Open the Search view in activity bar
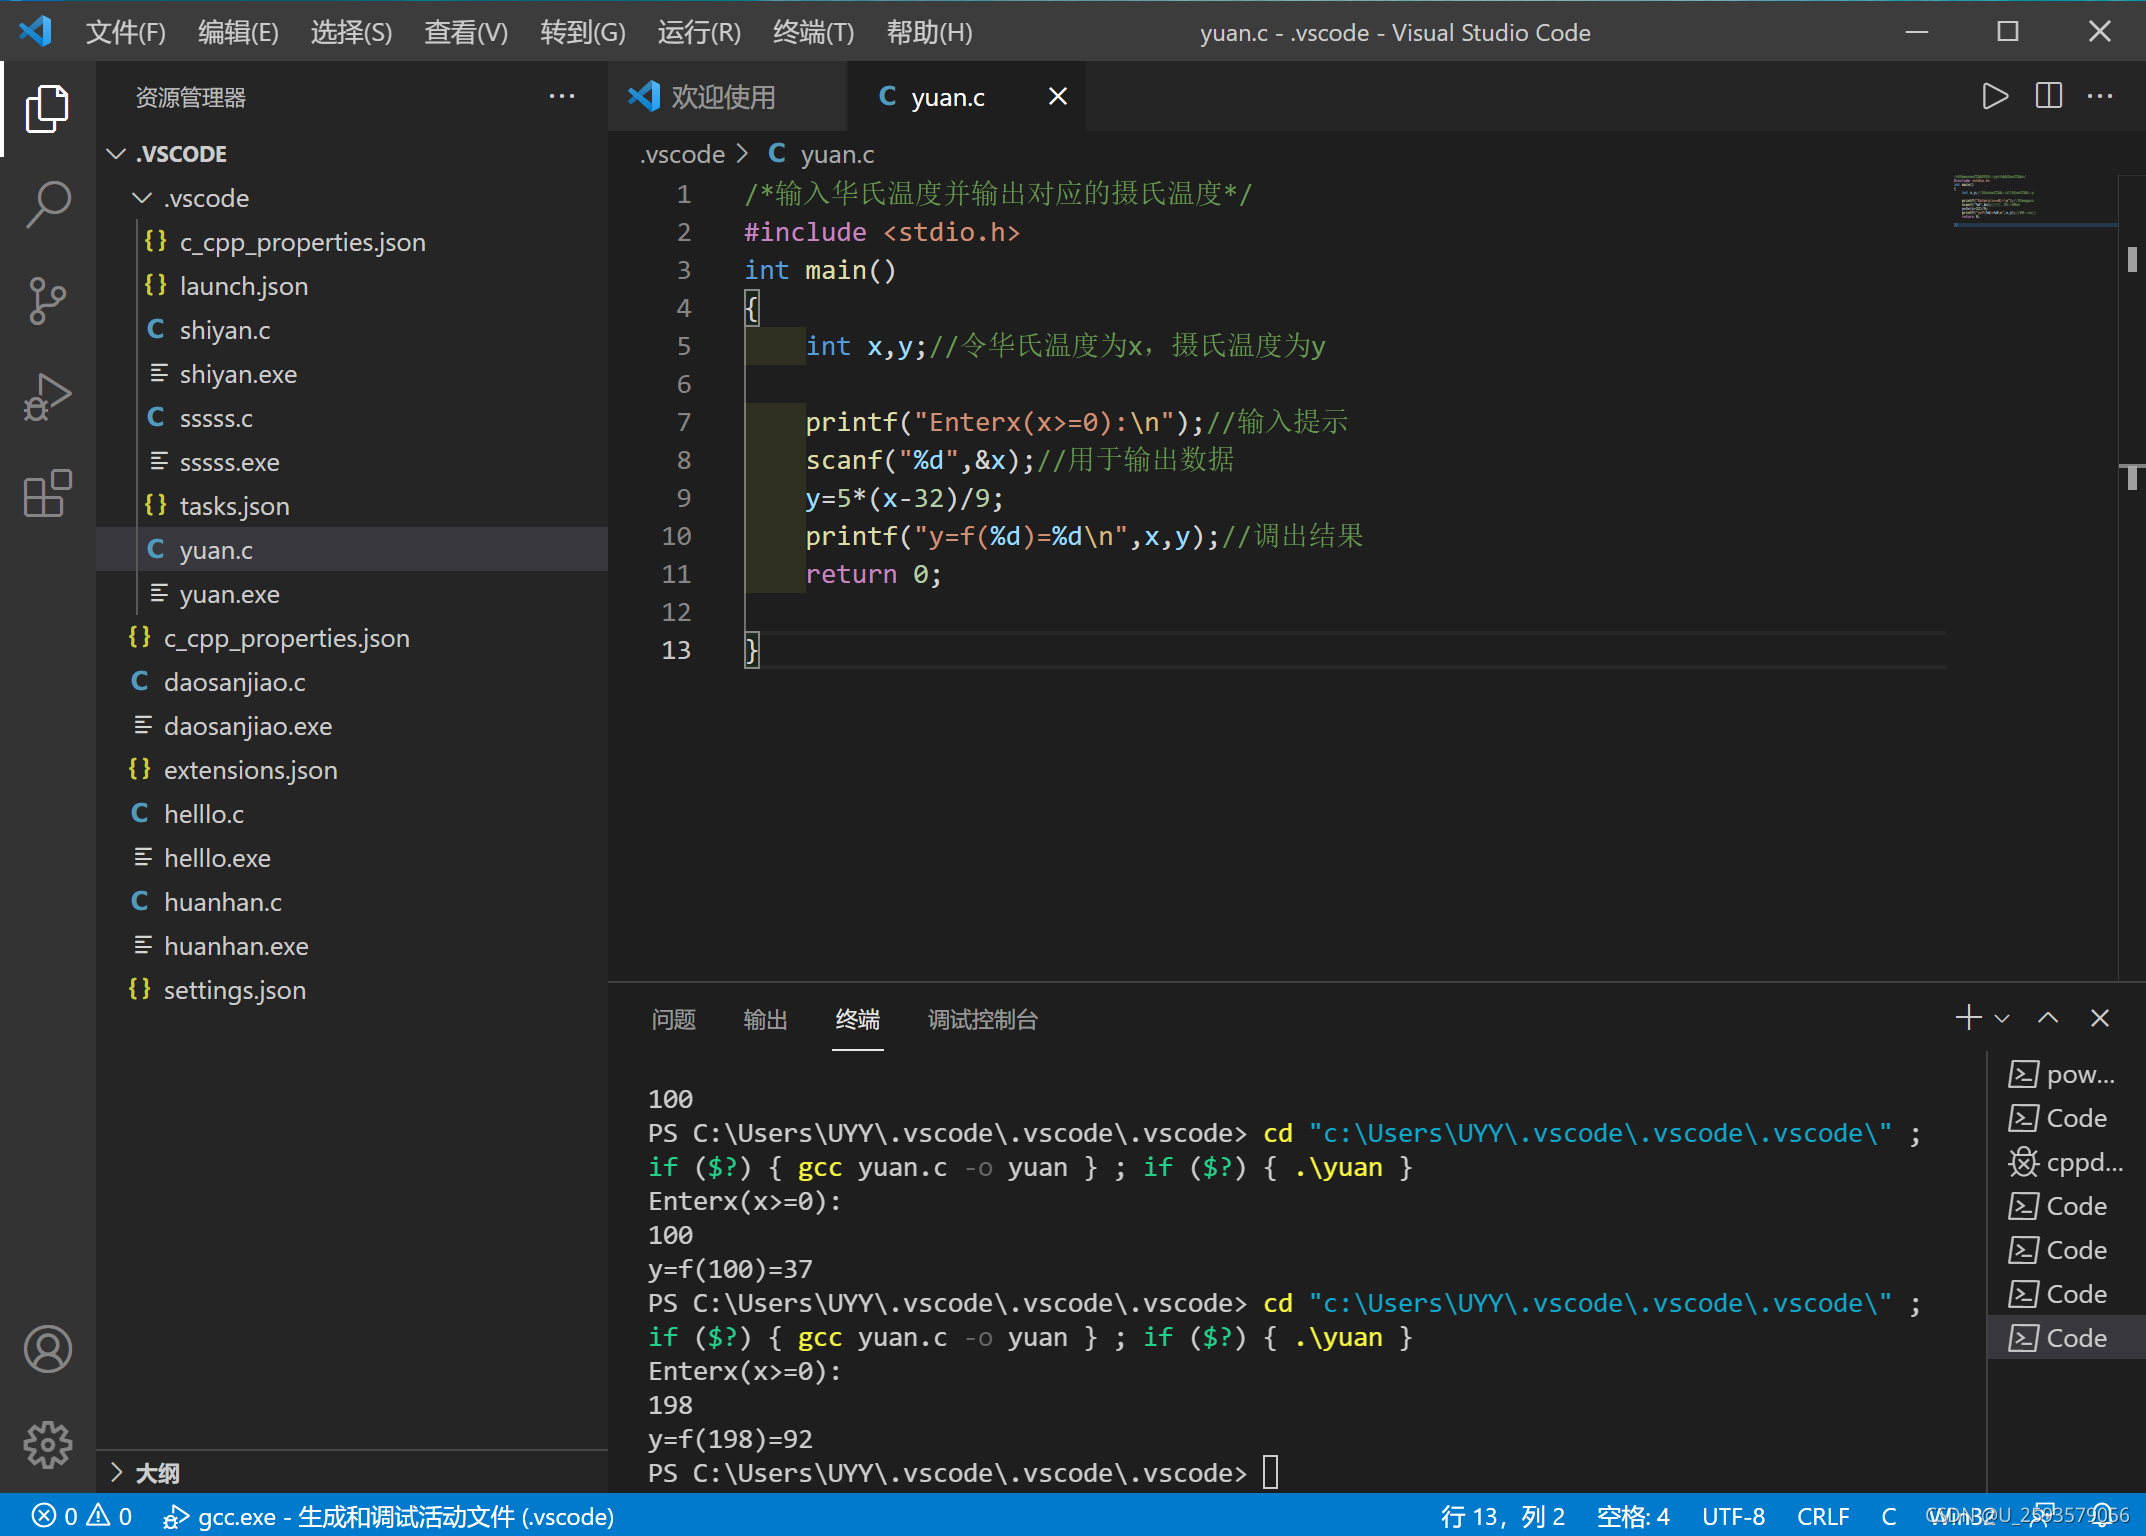Image resolution: width=2146 pixels, height=1536 pixels. pos(47,204)
